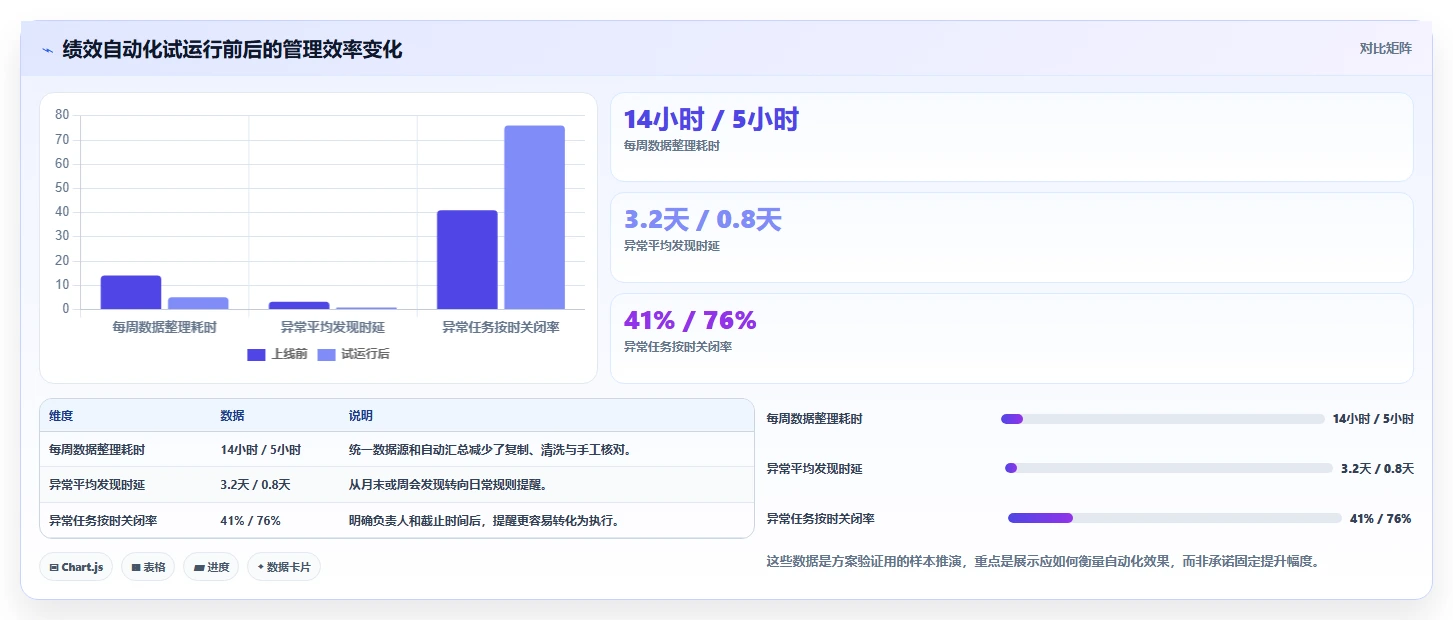This screenshot has width=1453, height=620.
Task: Click table cell 异常平均发现时延
Action: pyautogui.click(x=97, y=485)
